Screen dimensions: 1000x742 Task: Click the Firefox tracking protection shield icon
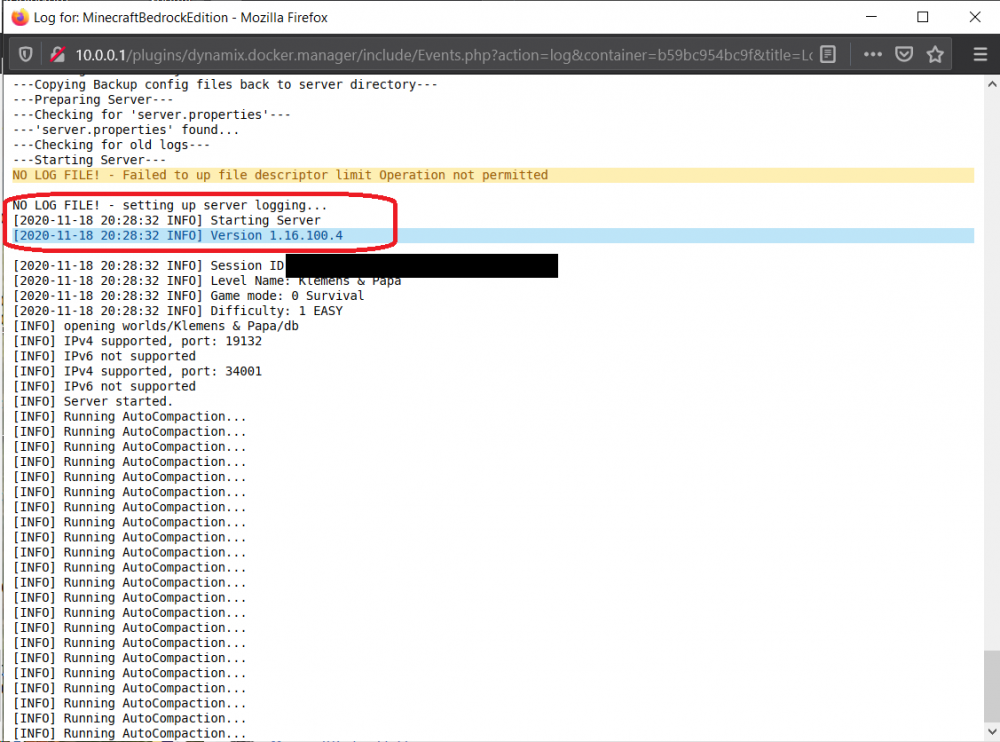coord(26,55)
